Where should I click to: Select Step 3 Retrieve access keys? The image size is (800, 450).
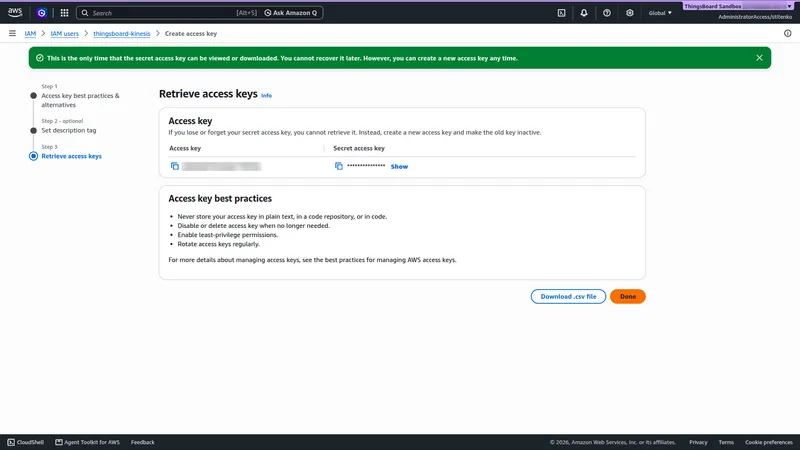tap(71, 156)
